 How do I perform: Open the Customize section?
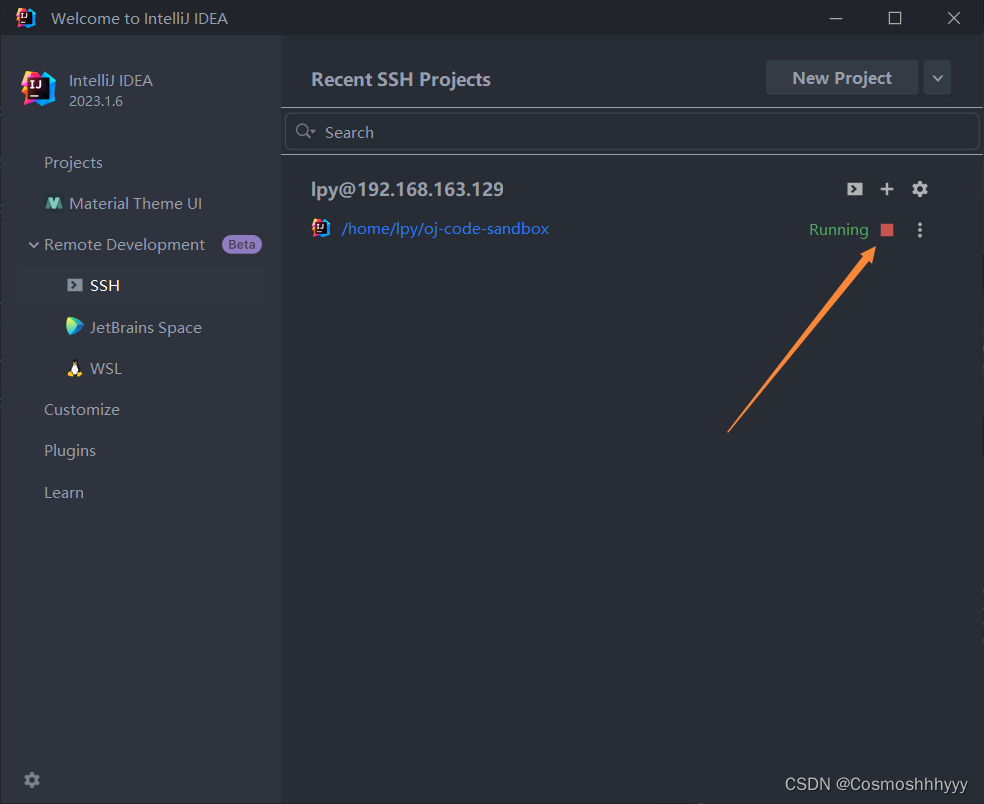click(x=82, y=410)
